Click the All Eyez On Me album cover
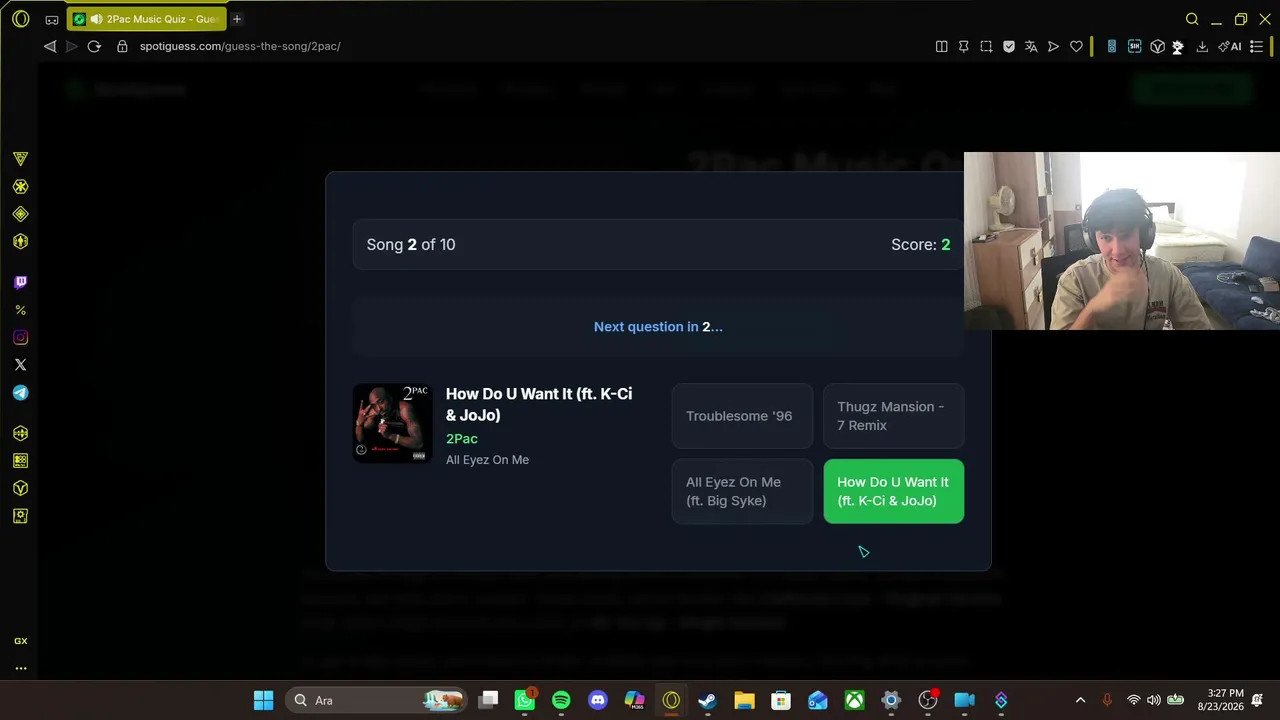The width and height of the screenshot is (1280, 720). (x=392, y=423)
